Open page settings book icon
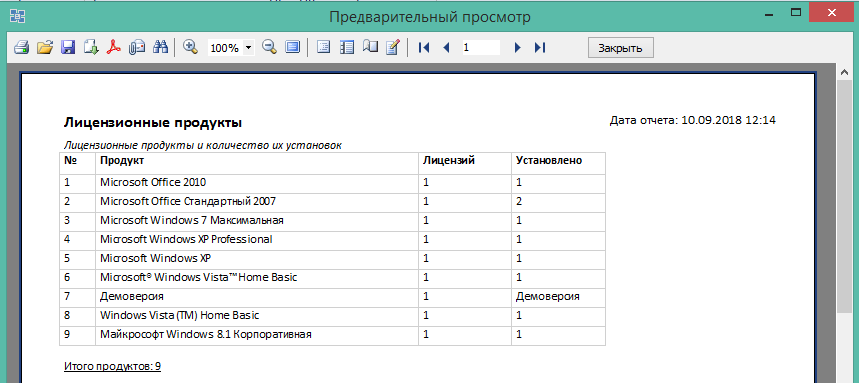This screenshot has width=859, height=383. pyautogui.click(x=370, y=47)
